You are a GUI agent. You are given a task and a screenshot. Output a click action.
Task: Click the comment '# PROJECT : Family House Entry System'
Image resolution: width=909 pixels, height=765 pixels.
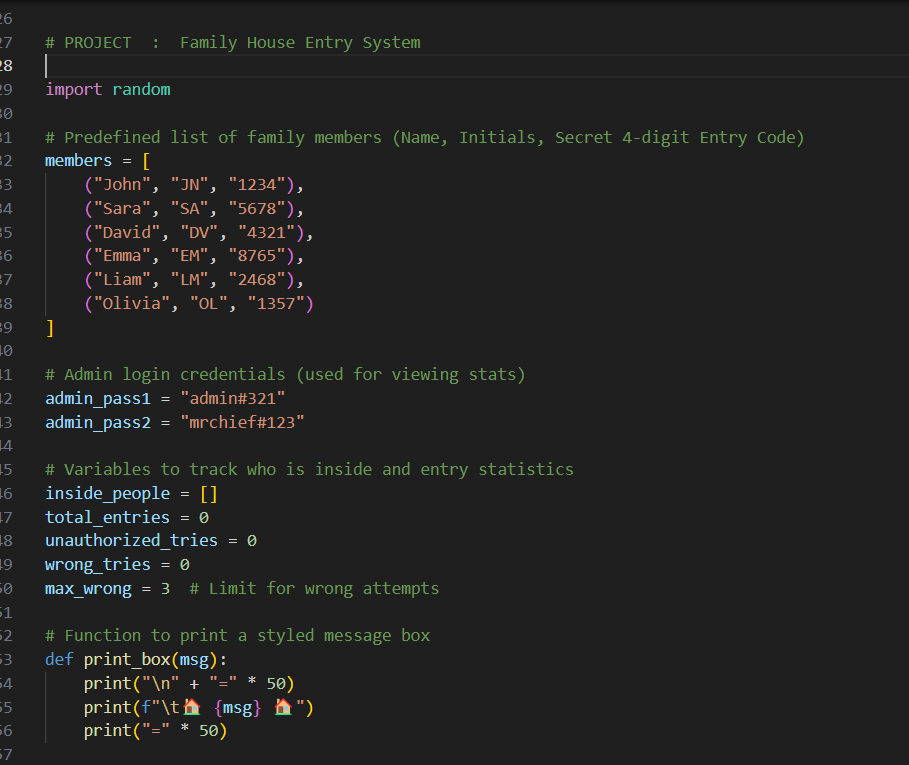click(233, 43)
